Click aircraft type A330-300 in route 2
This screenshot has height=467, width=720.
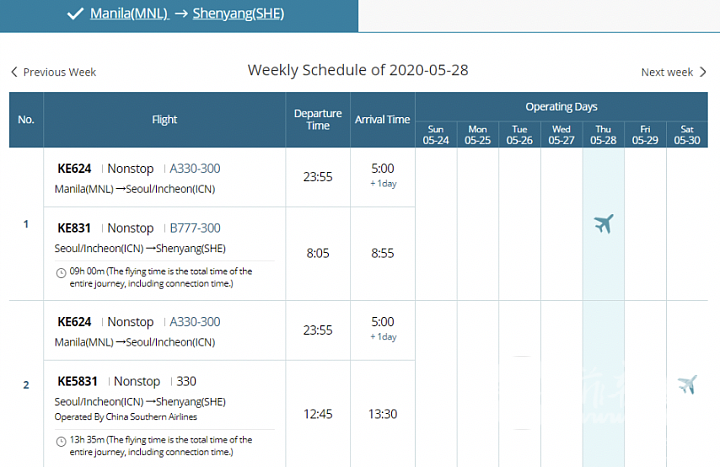[x=195, y=322]
